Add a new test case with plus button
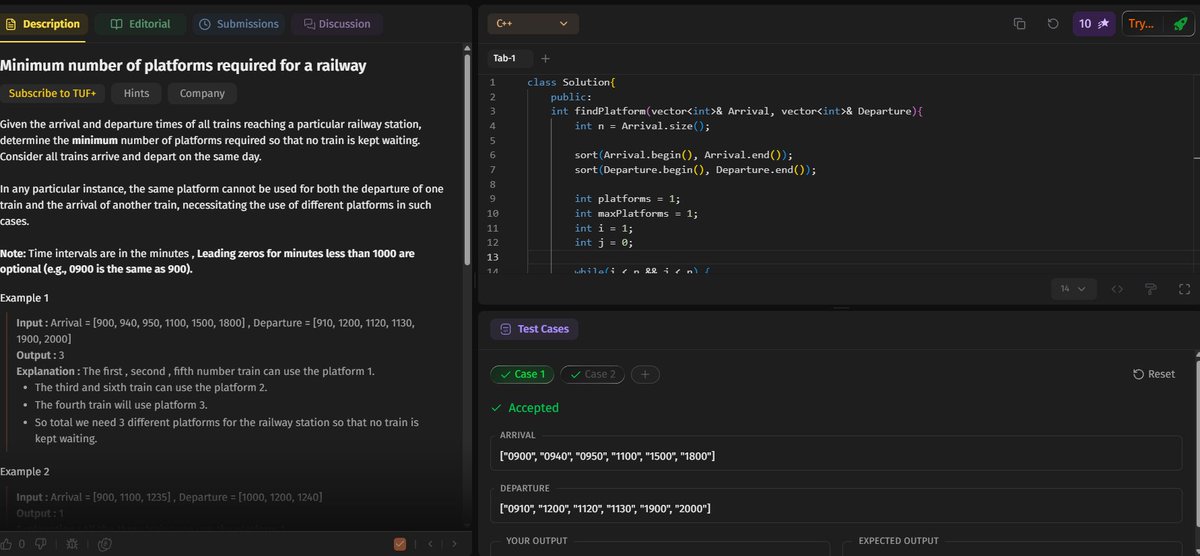This screenshot has height=556, width=1200. coord(645,374)
